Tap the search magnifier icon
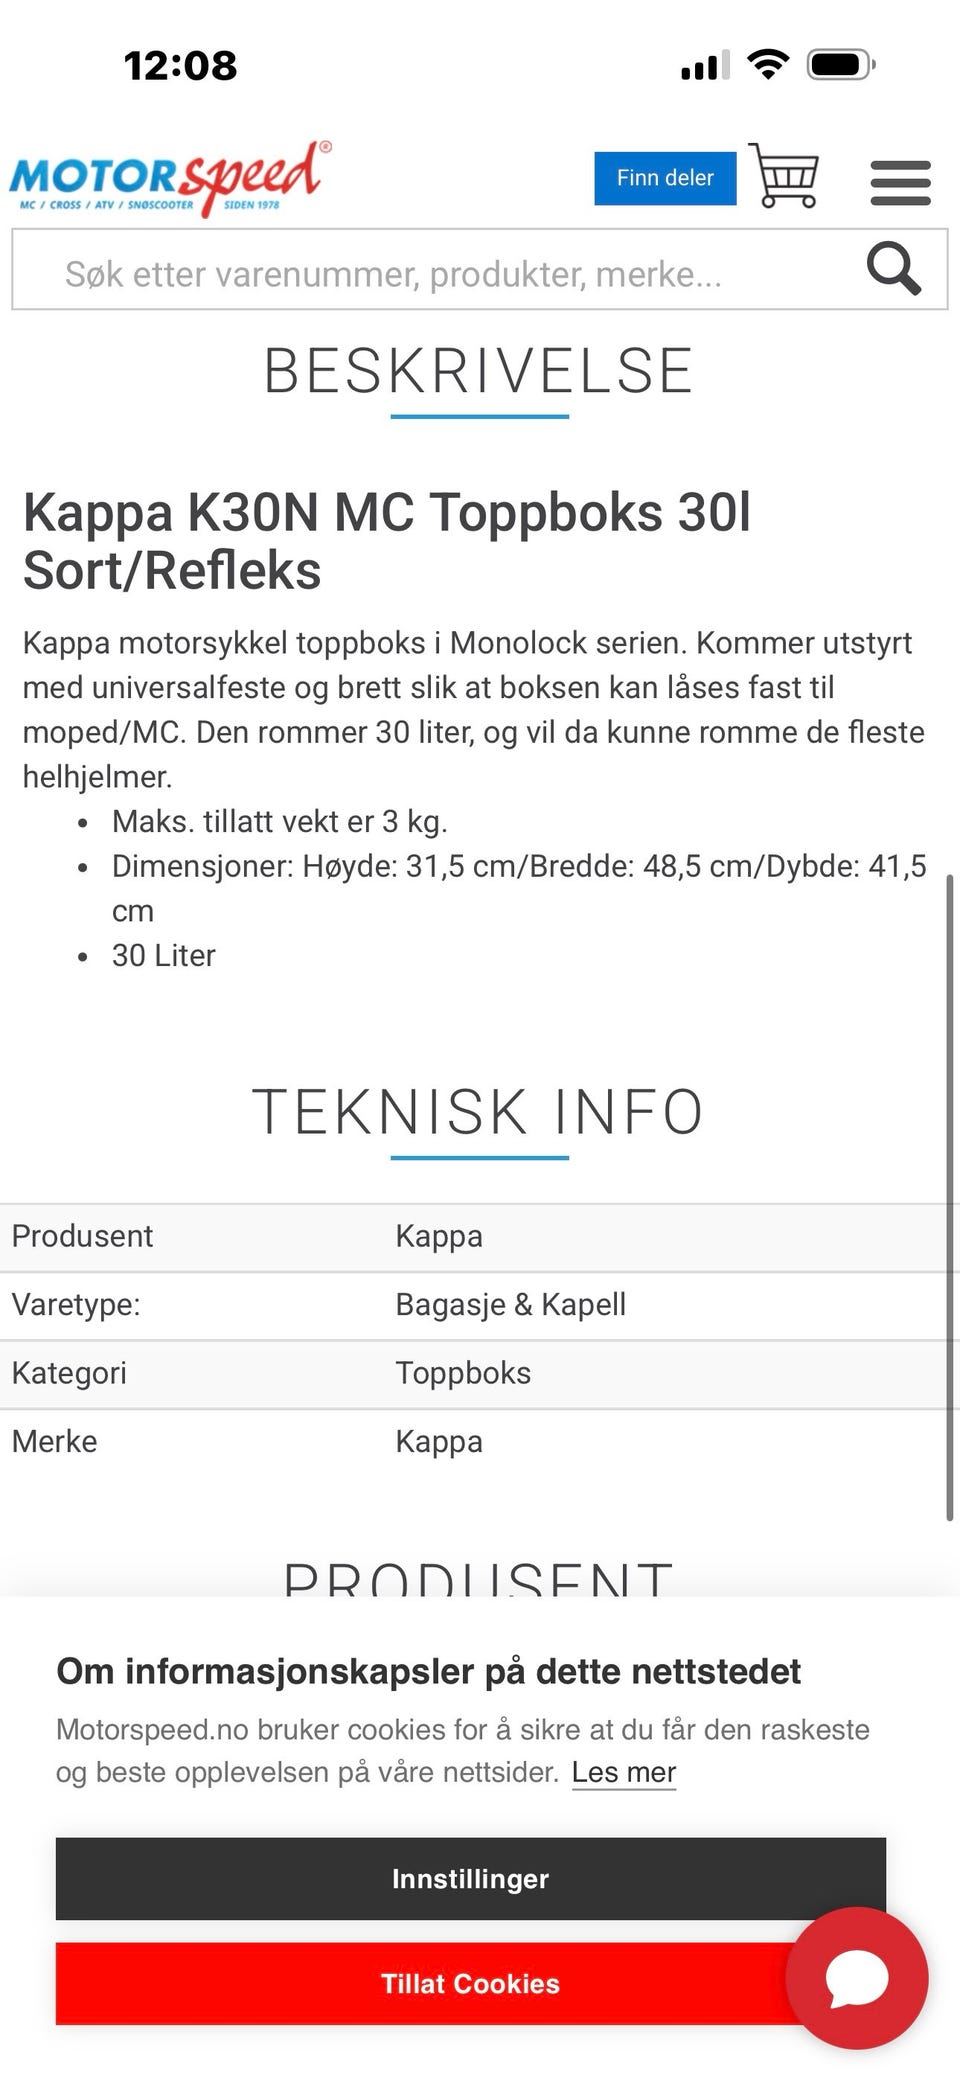Viewport: 960px width, 2081px height. coord(893,268)
